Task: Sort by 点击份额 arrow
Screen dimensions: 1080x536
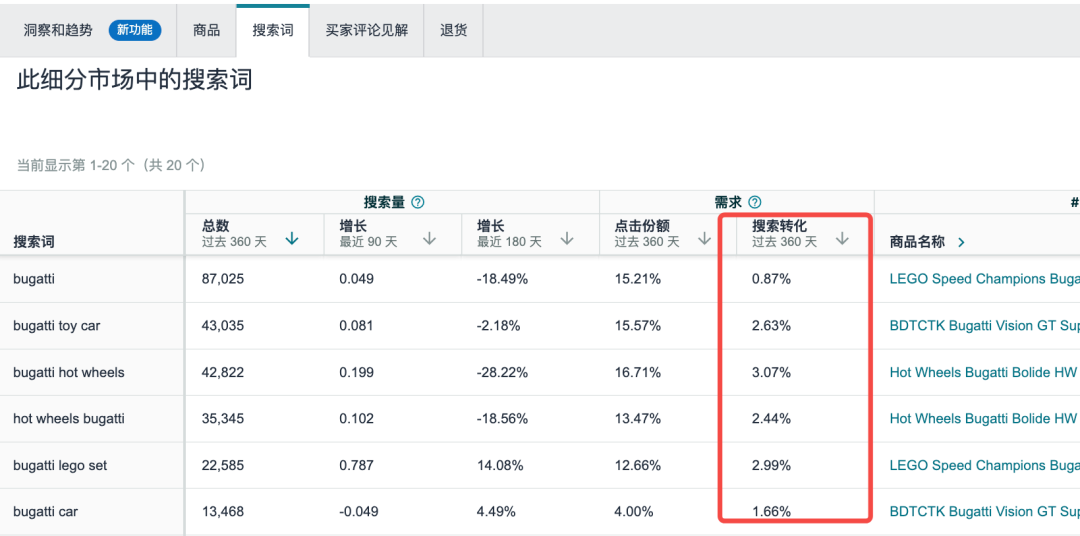Action: click(704, 239)
